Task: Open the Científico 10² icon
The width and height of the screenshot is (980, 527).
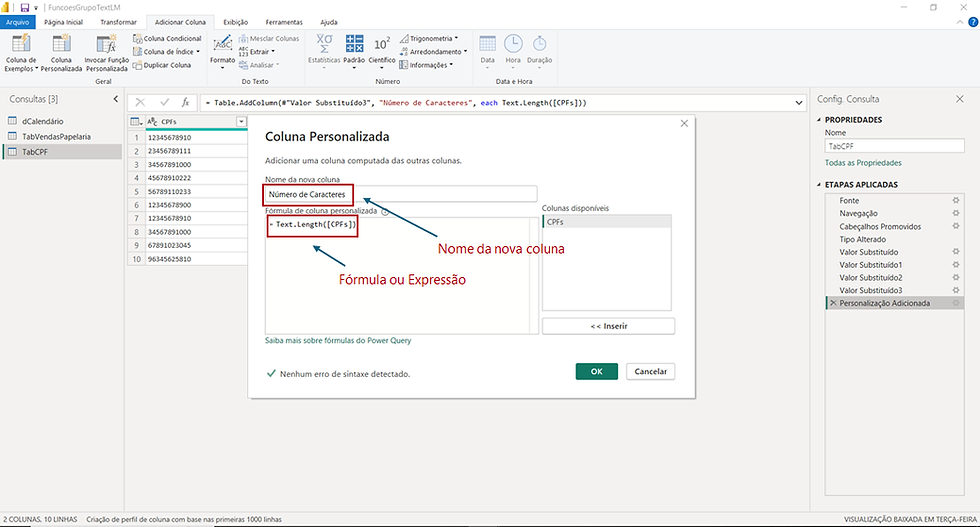Action: coord(382,44)
